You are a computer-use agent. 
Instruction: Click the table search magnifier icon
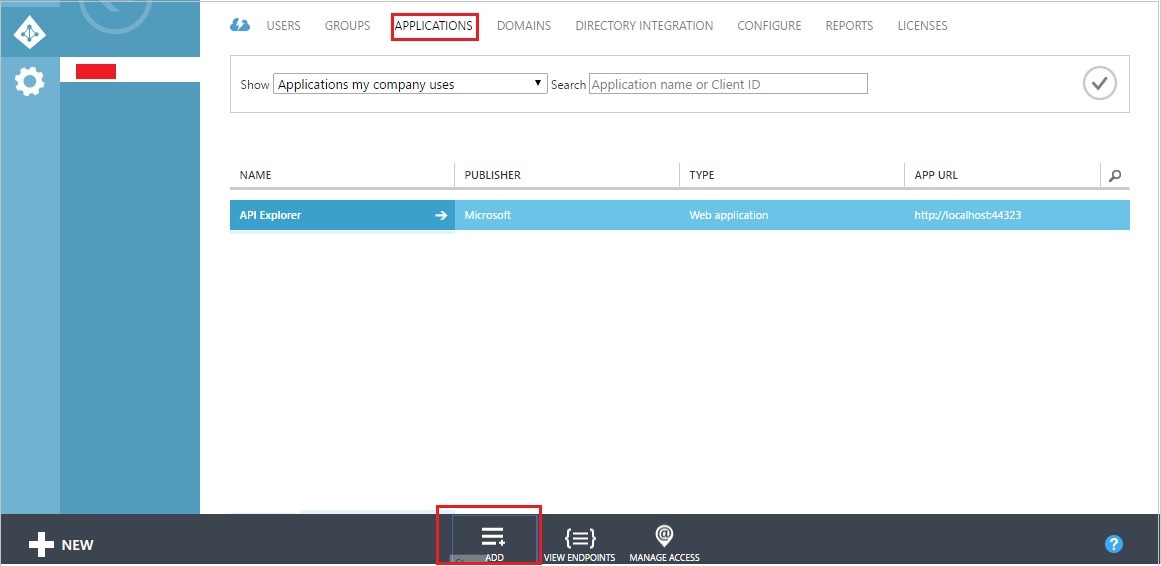point(1115,176)
